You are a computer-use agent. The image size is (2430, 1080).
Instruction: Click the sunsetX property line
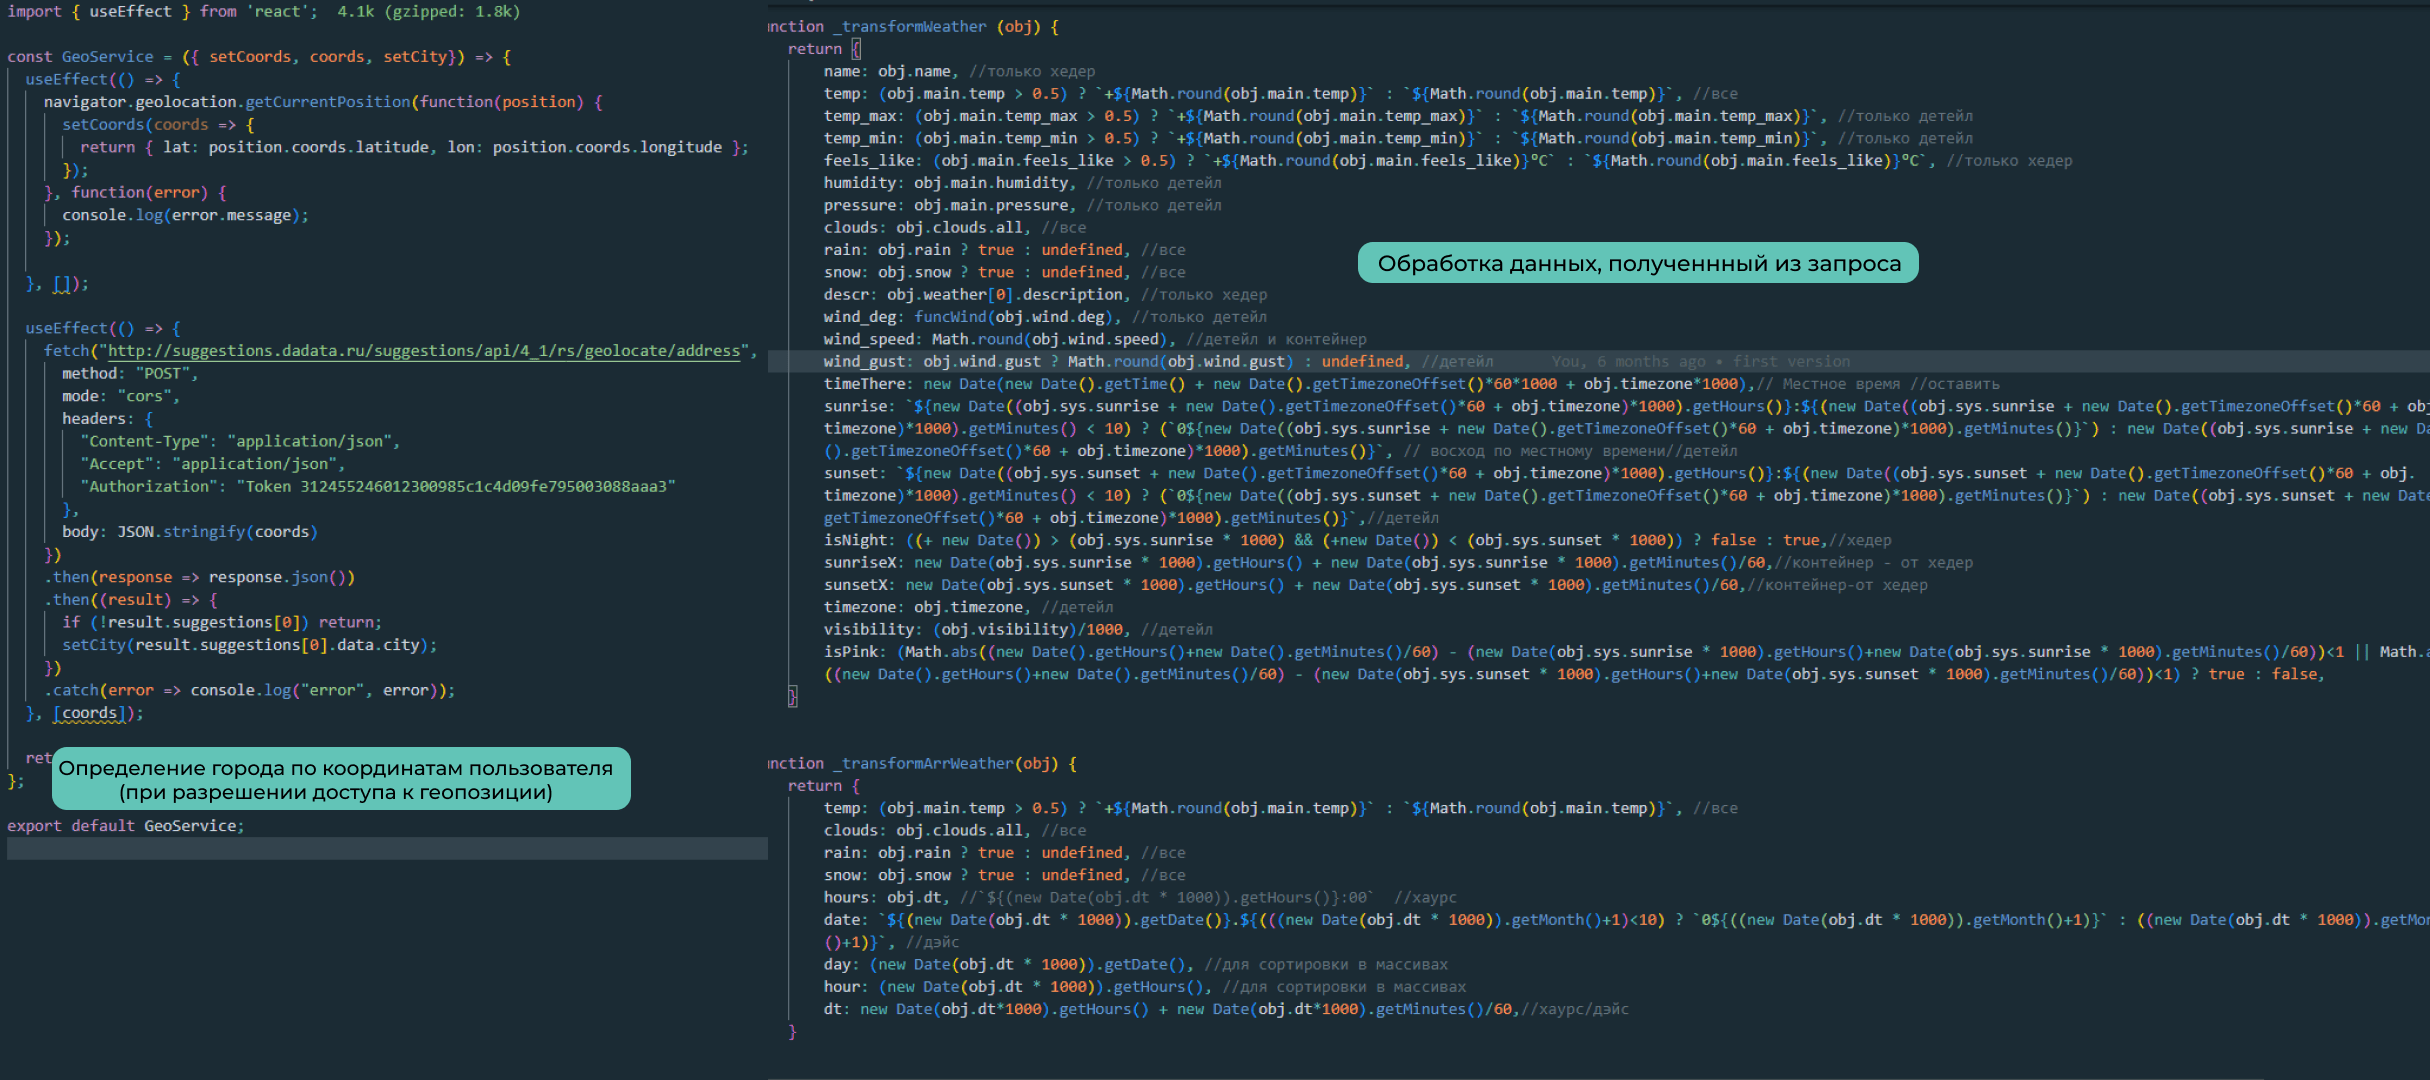1376,585
